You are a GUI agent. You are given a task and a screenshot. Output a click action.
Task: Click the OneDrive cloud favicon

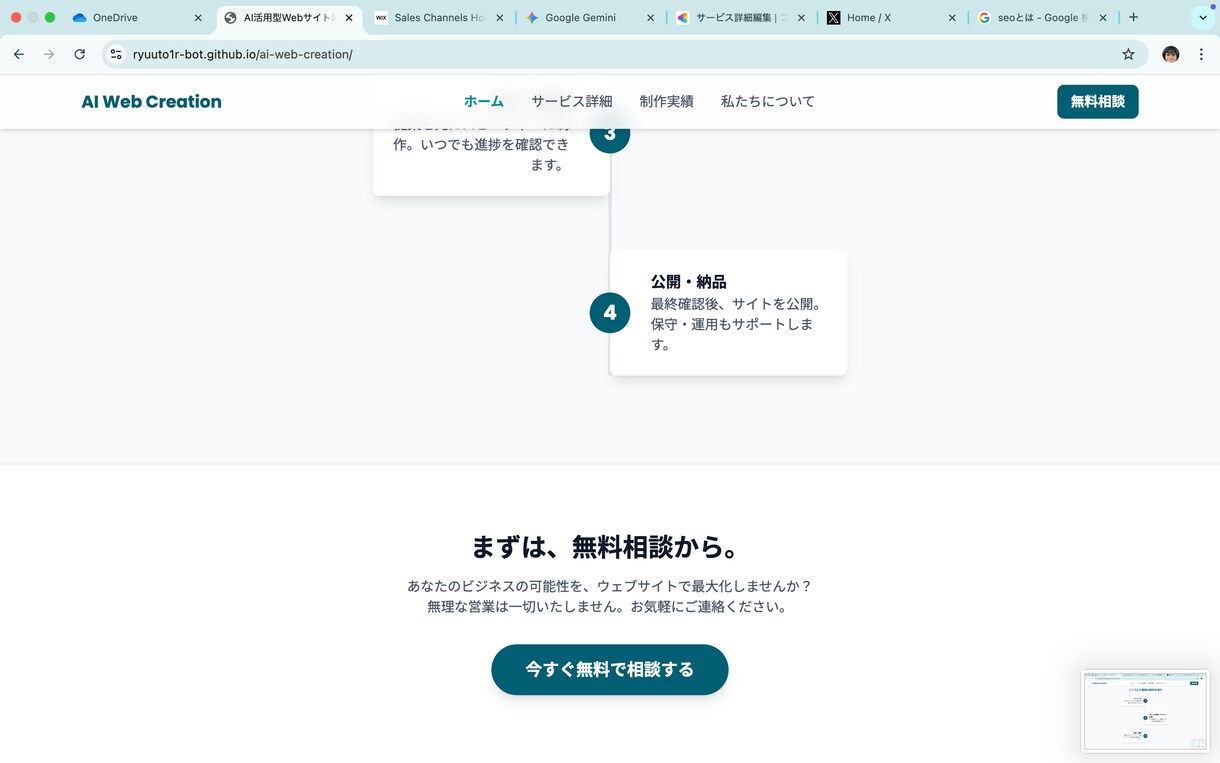pos(80,18)
